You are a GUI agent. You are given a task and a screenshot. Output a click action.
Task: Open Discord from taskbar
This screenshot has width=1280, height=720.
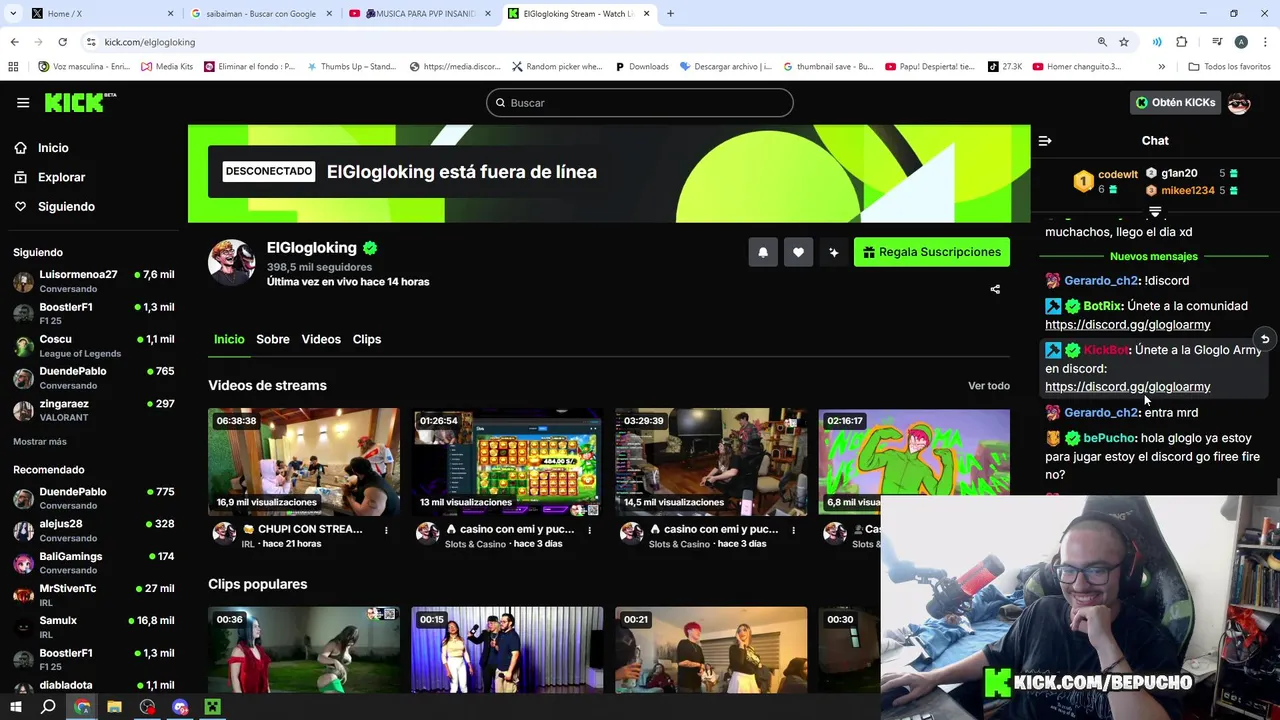click(x=180, y=707)
